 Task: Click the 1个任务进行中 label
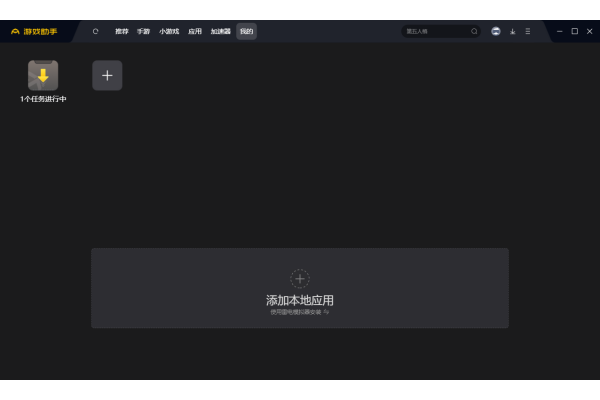[43, 99]
